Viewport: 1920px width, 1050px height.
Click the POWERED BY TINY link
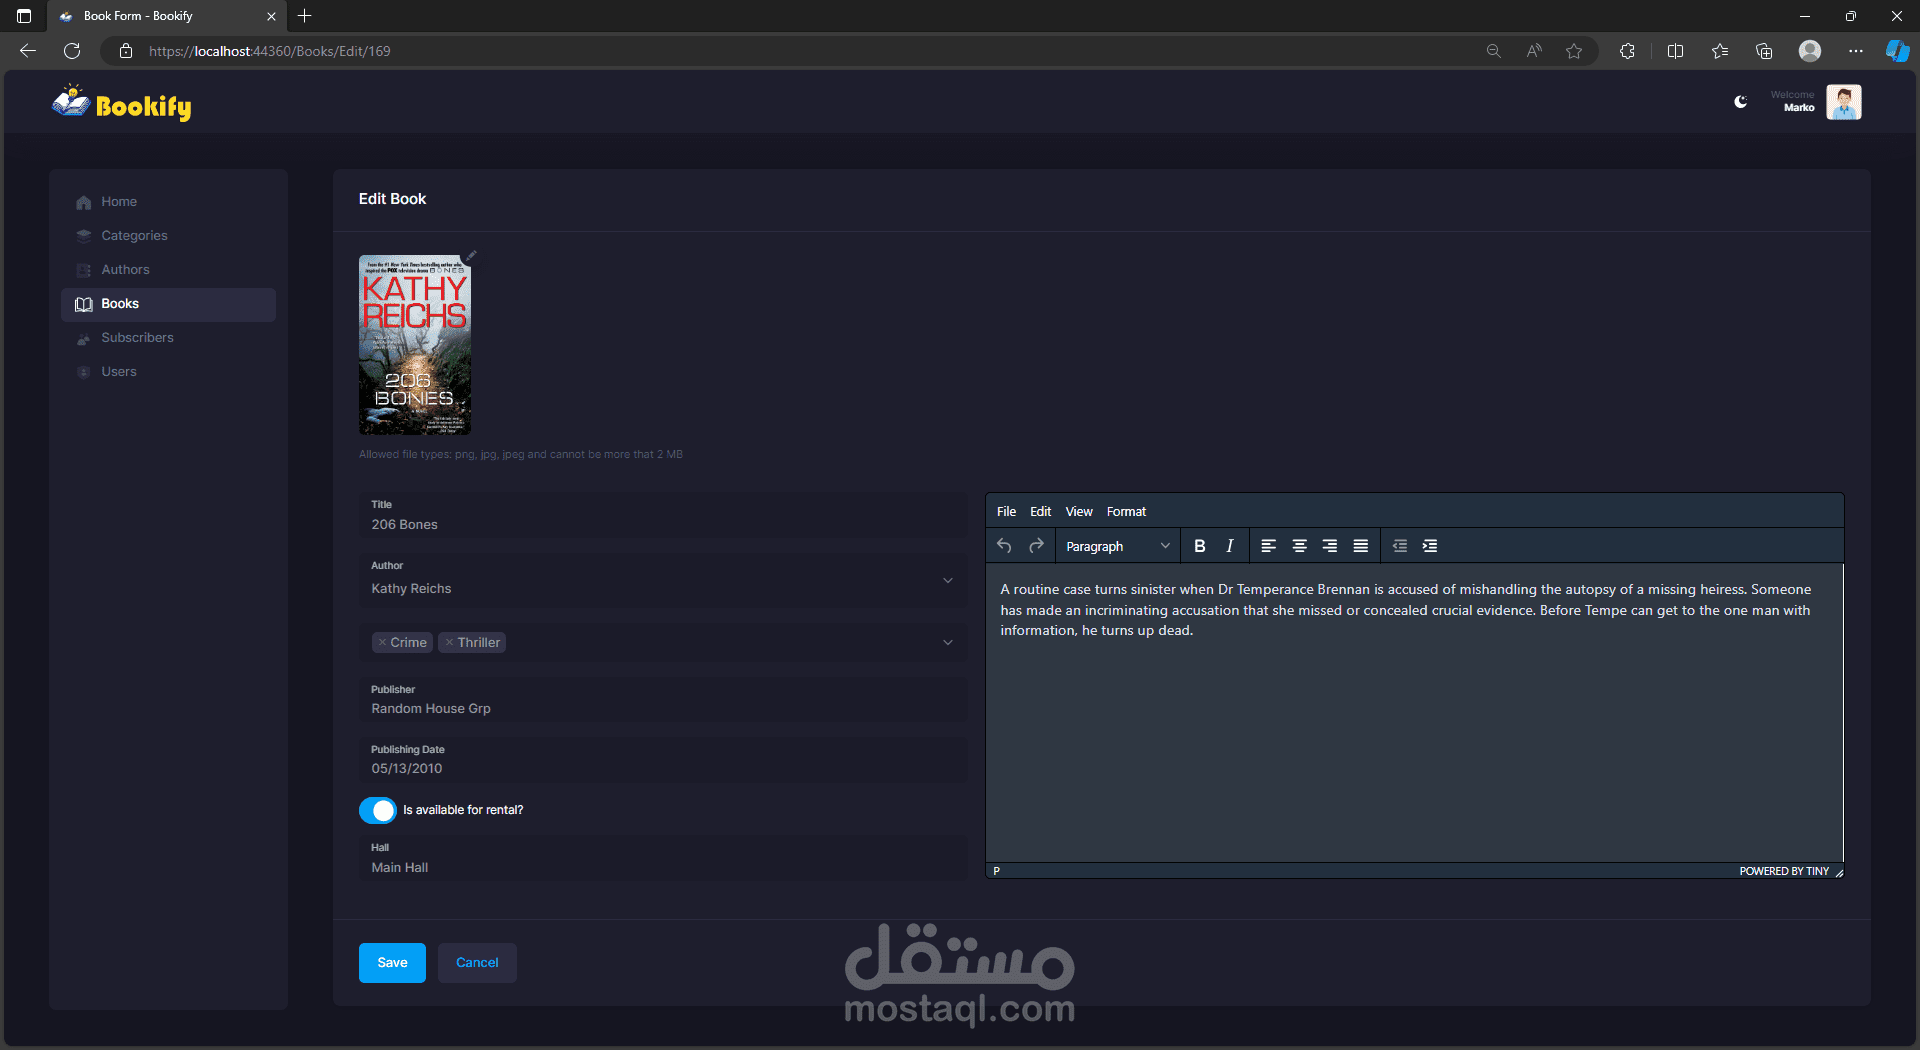pyautogui.click(x=1784, y=871)
